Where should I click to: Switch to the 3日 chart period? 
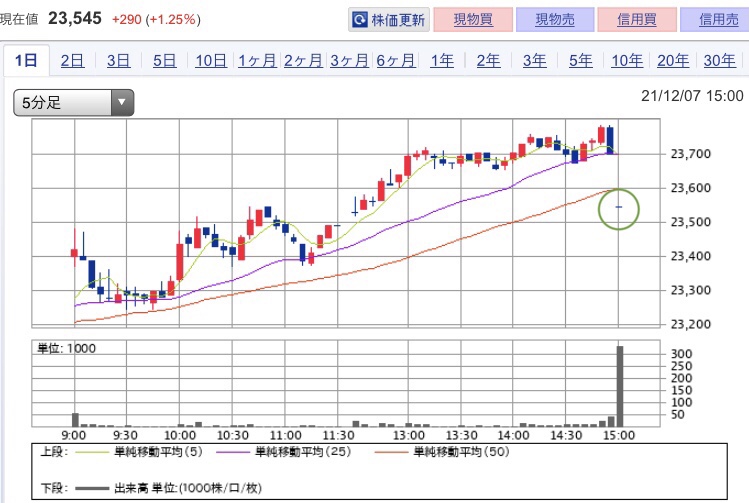click(x=118, y=61)
